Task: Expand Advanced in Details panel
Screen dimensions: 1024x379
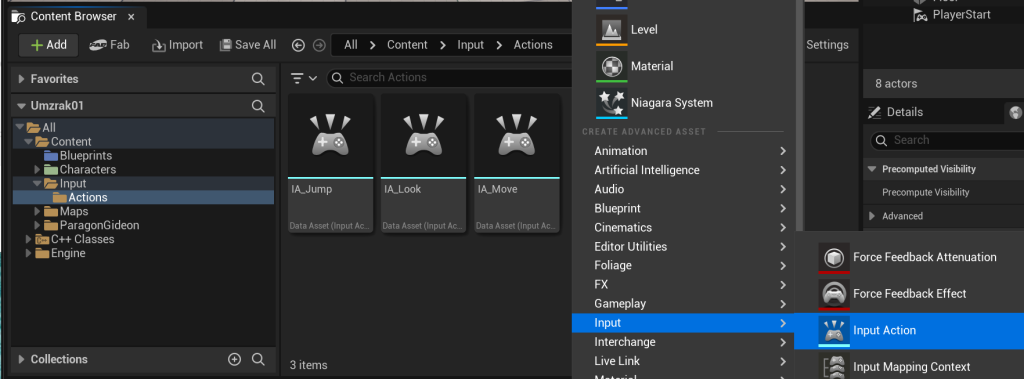Action: (872, 216)
